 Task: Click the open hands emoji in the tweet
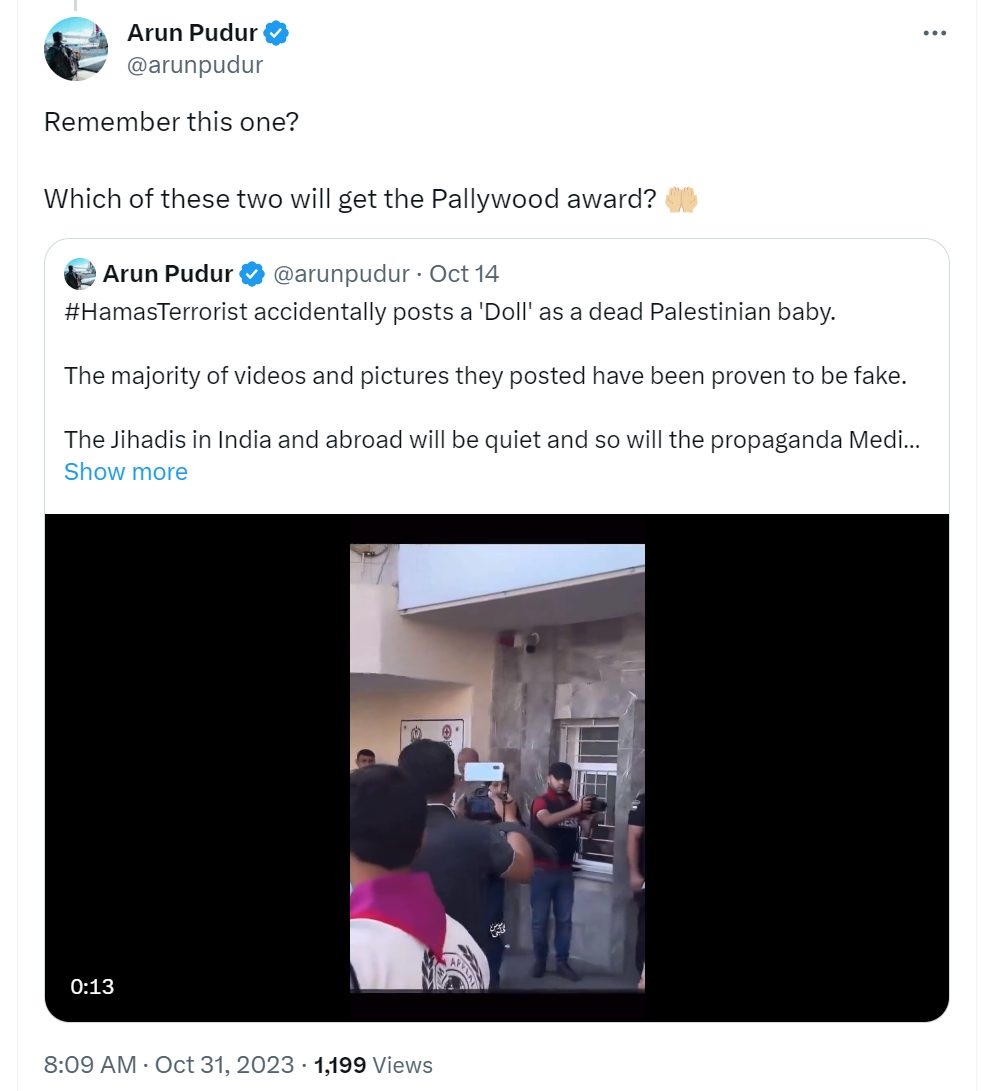click(681, 200)
